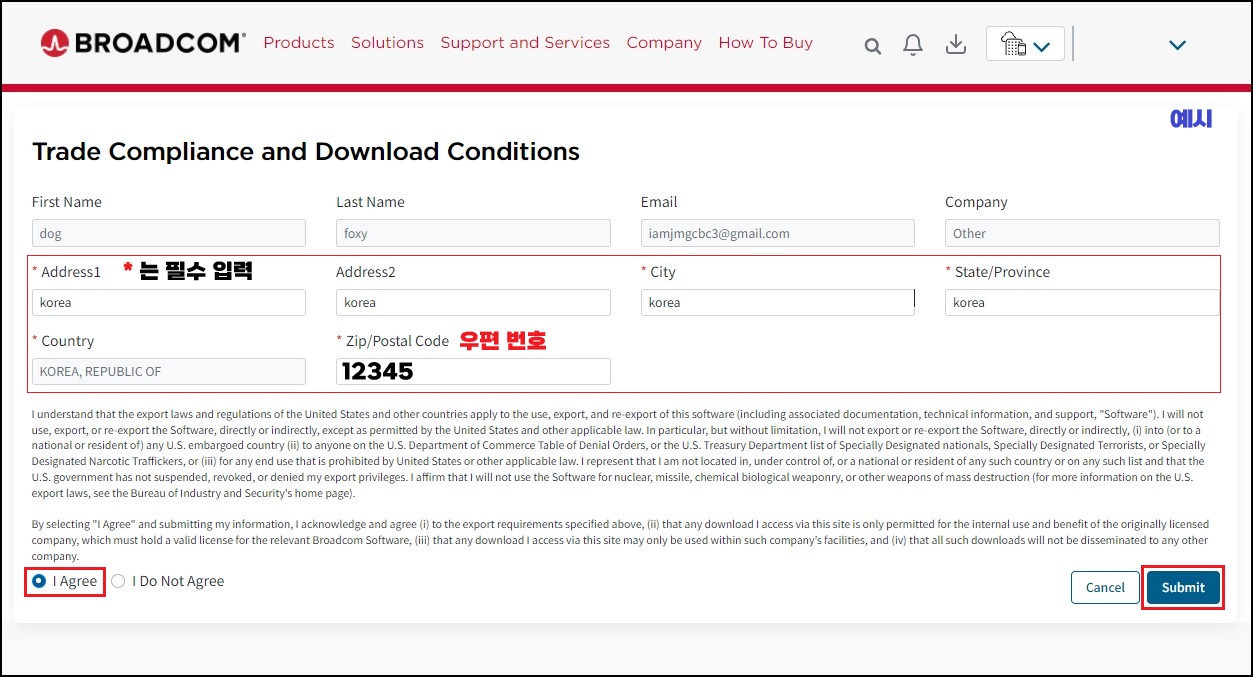Click the State/Province input field
This screenshot has height=677, width=1253.
[x=1082, y=302]
